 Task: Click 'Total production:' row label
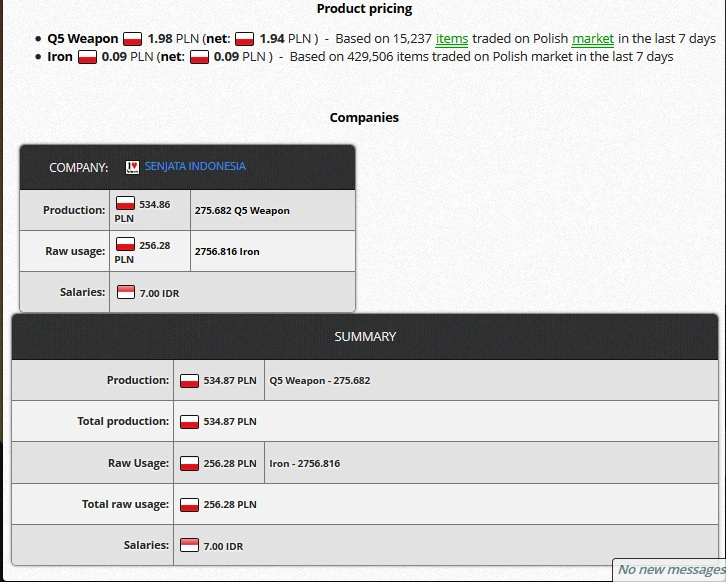click(x=123, y=421)
